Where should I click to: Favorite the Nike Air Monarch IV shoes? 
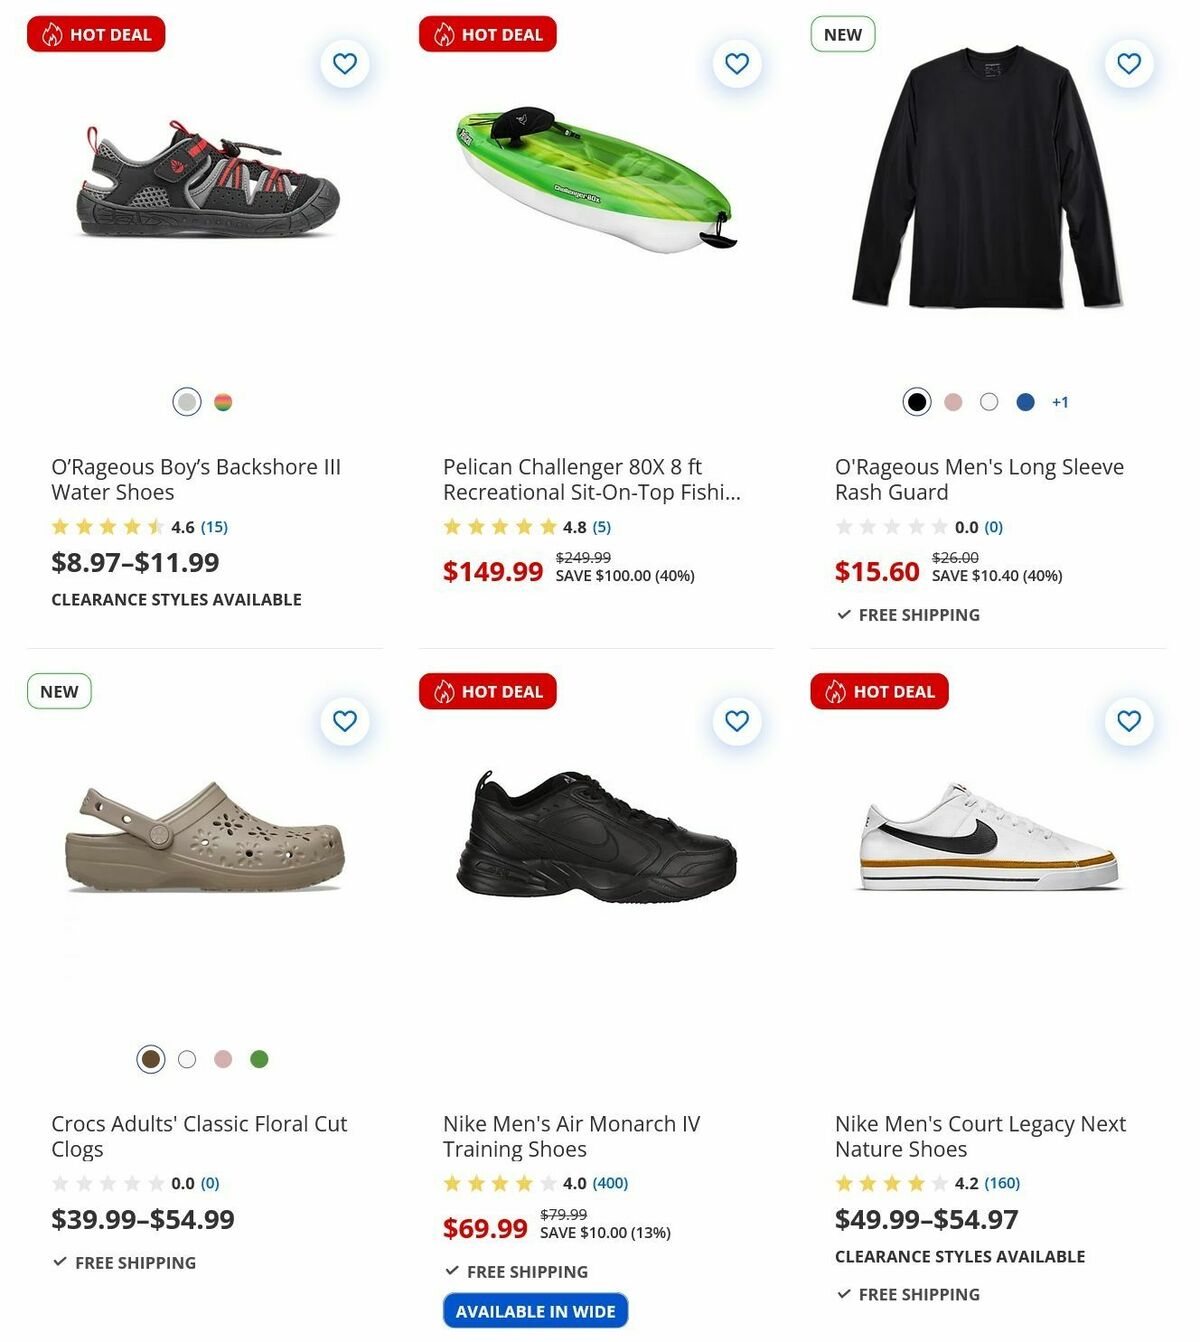point(736,719)
